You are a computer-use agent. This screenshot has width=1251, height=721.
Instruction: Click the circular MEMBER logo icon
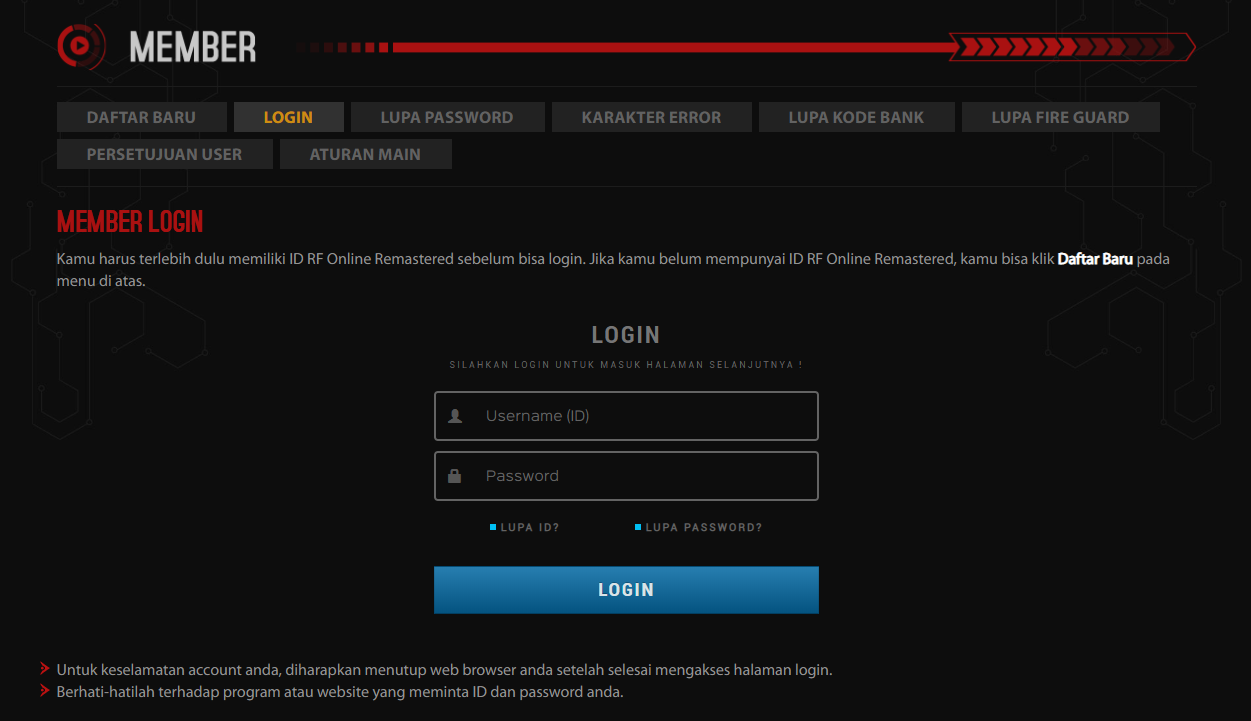(x=83, y=46)
